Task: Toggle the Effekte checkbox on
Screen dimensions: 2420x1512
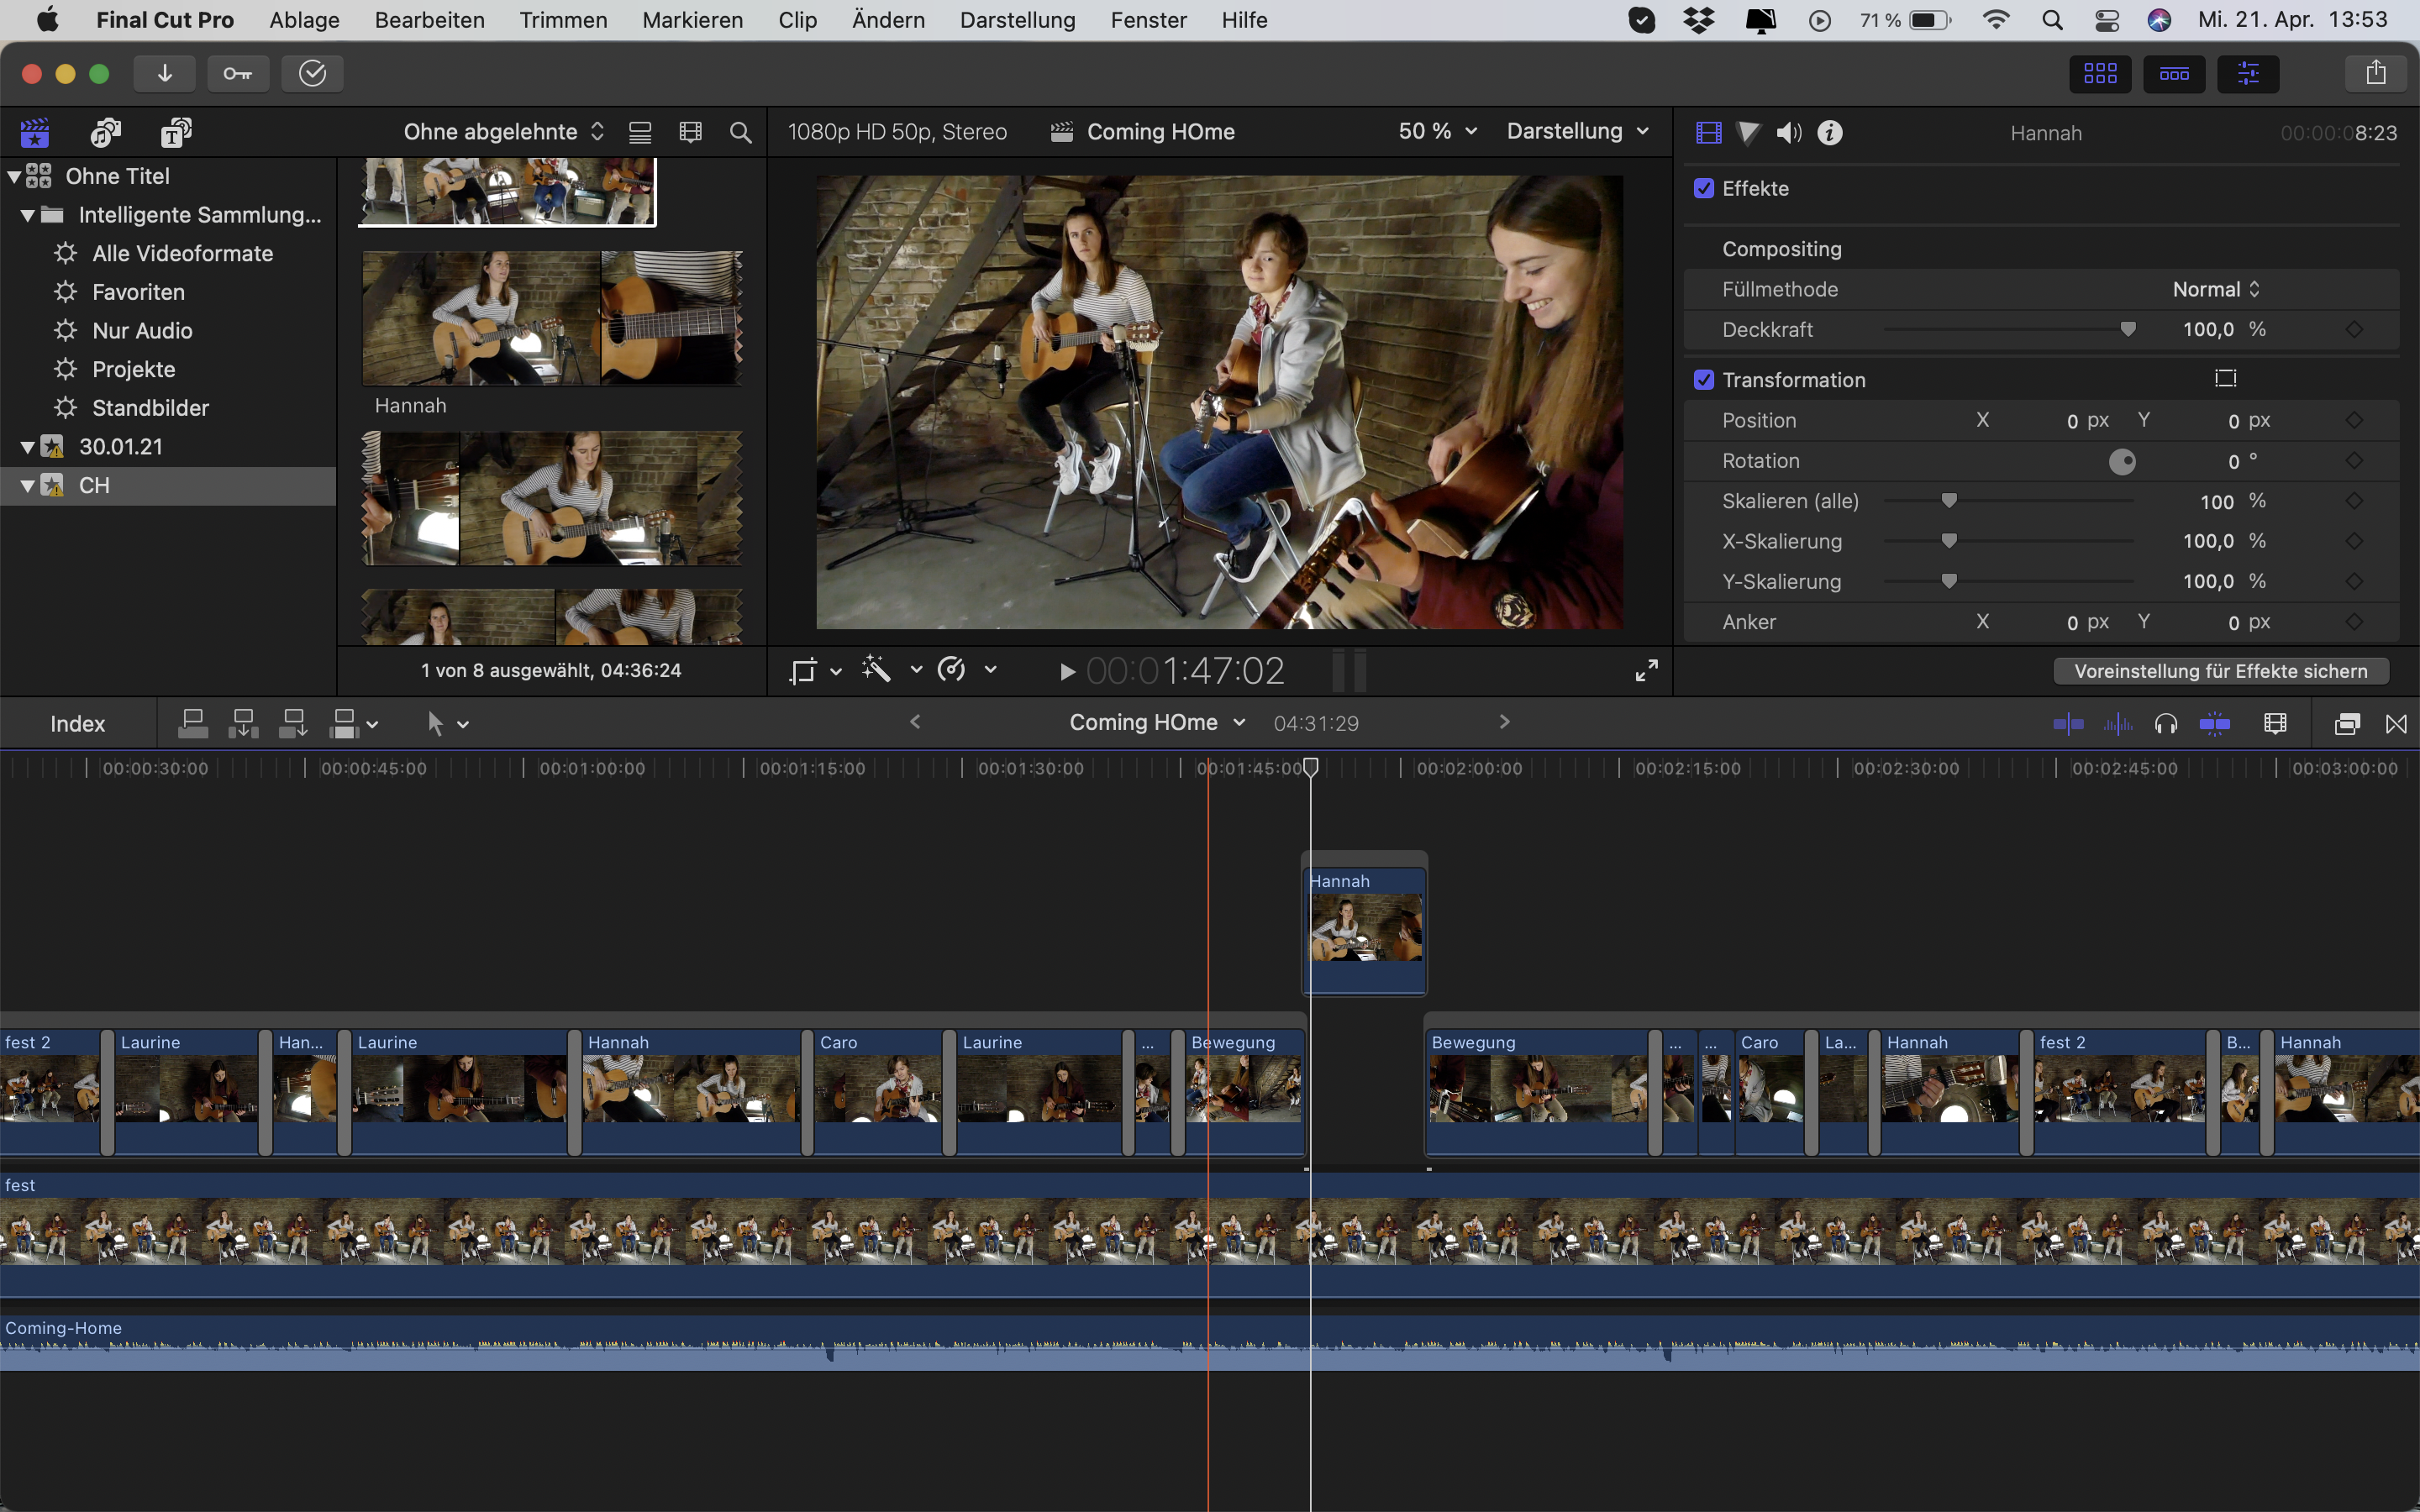Action: click(x=1704, y=188)
